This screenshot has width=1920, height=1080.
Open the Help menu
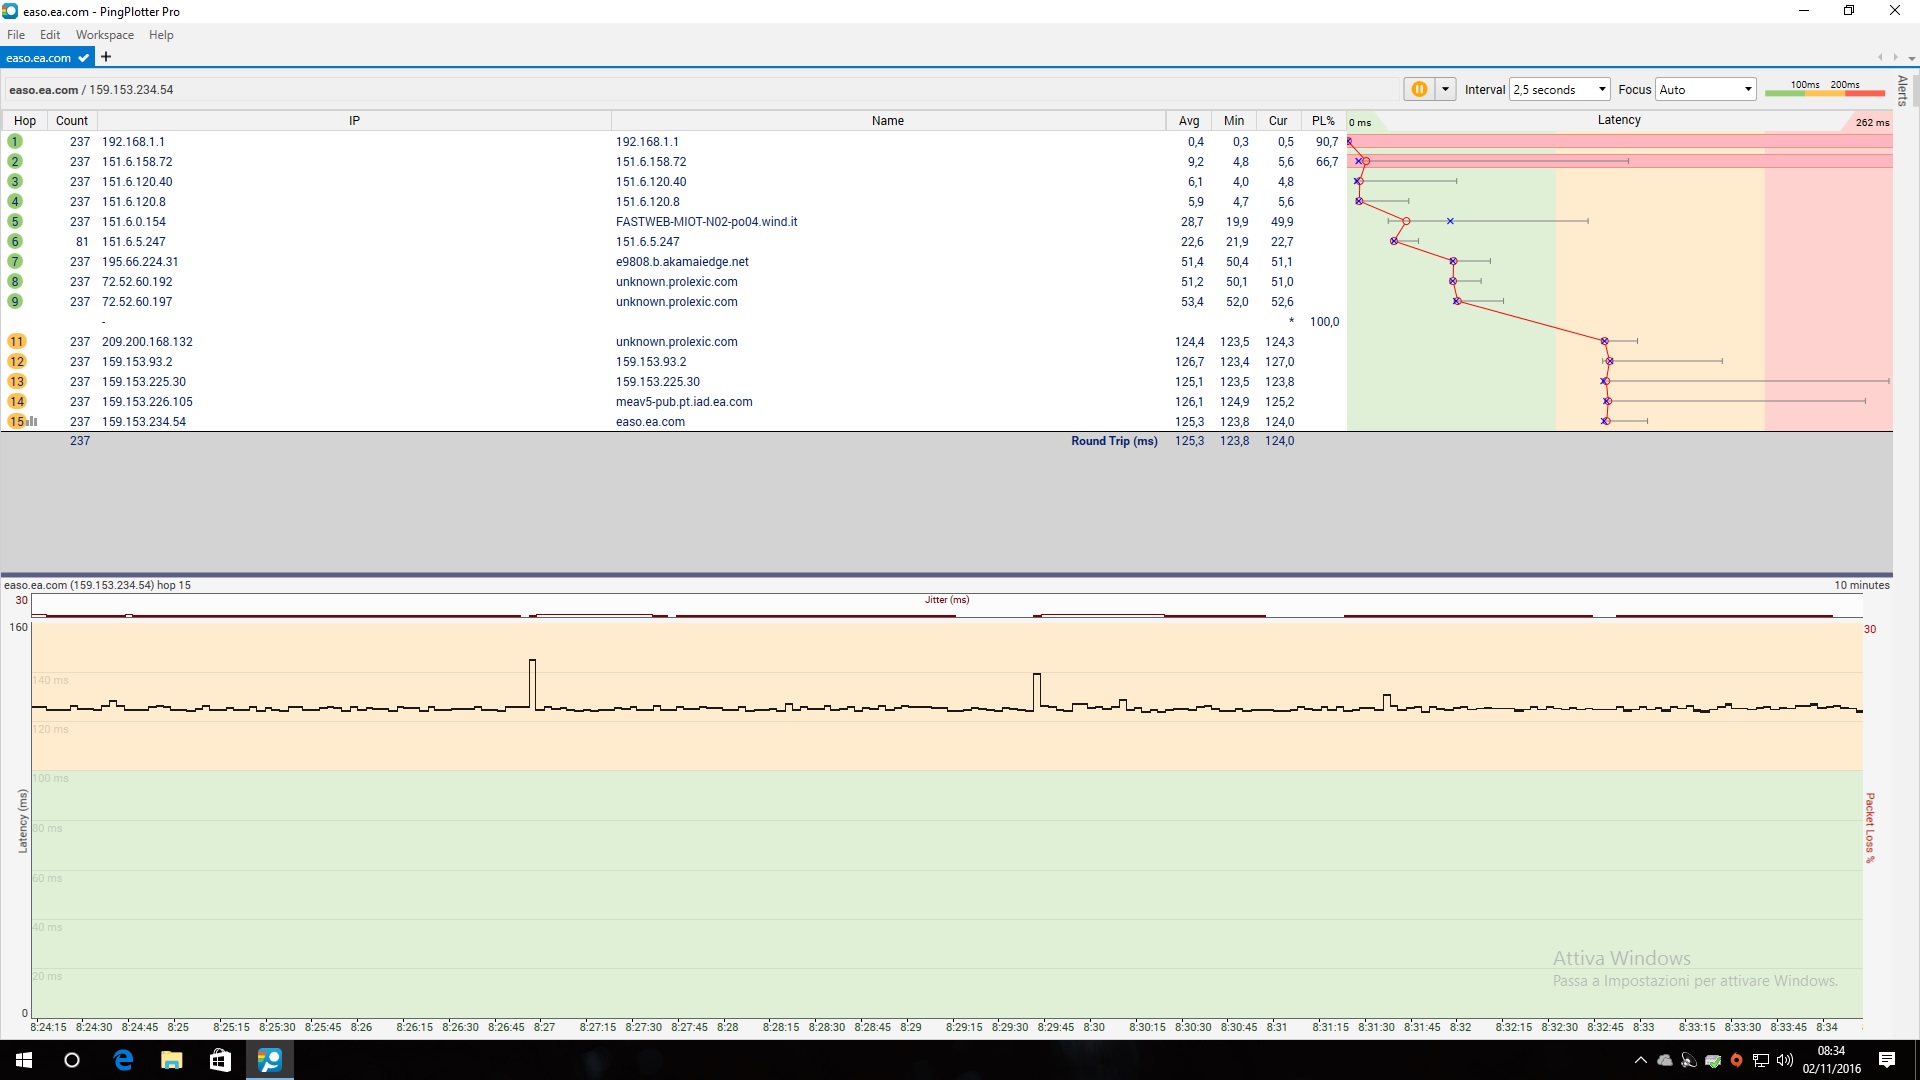161,35
